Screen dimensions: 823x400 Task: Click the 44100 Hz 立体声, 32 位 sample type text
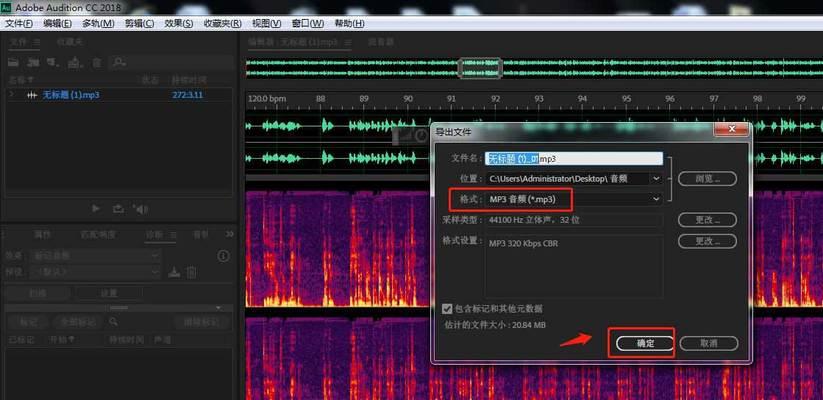point(534,220)
